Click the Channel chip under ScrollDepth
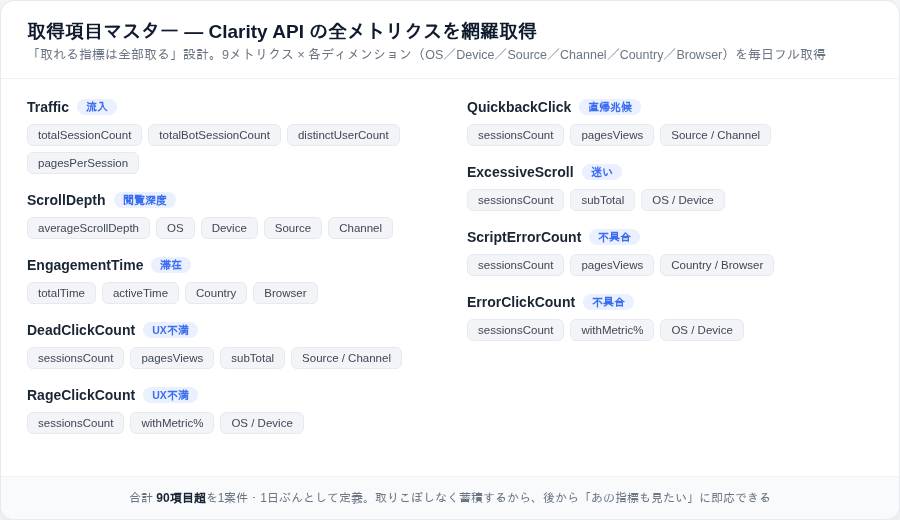The height and width of the screenshot is (520, 900). [x=360, y=228]
